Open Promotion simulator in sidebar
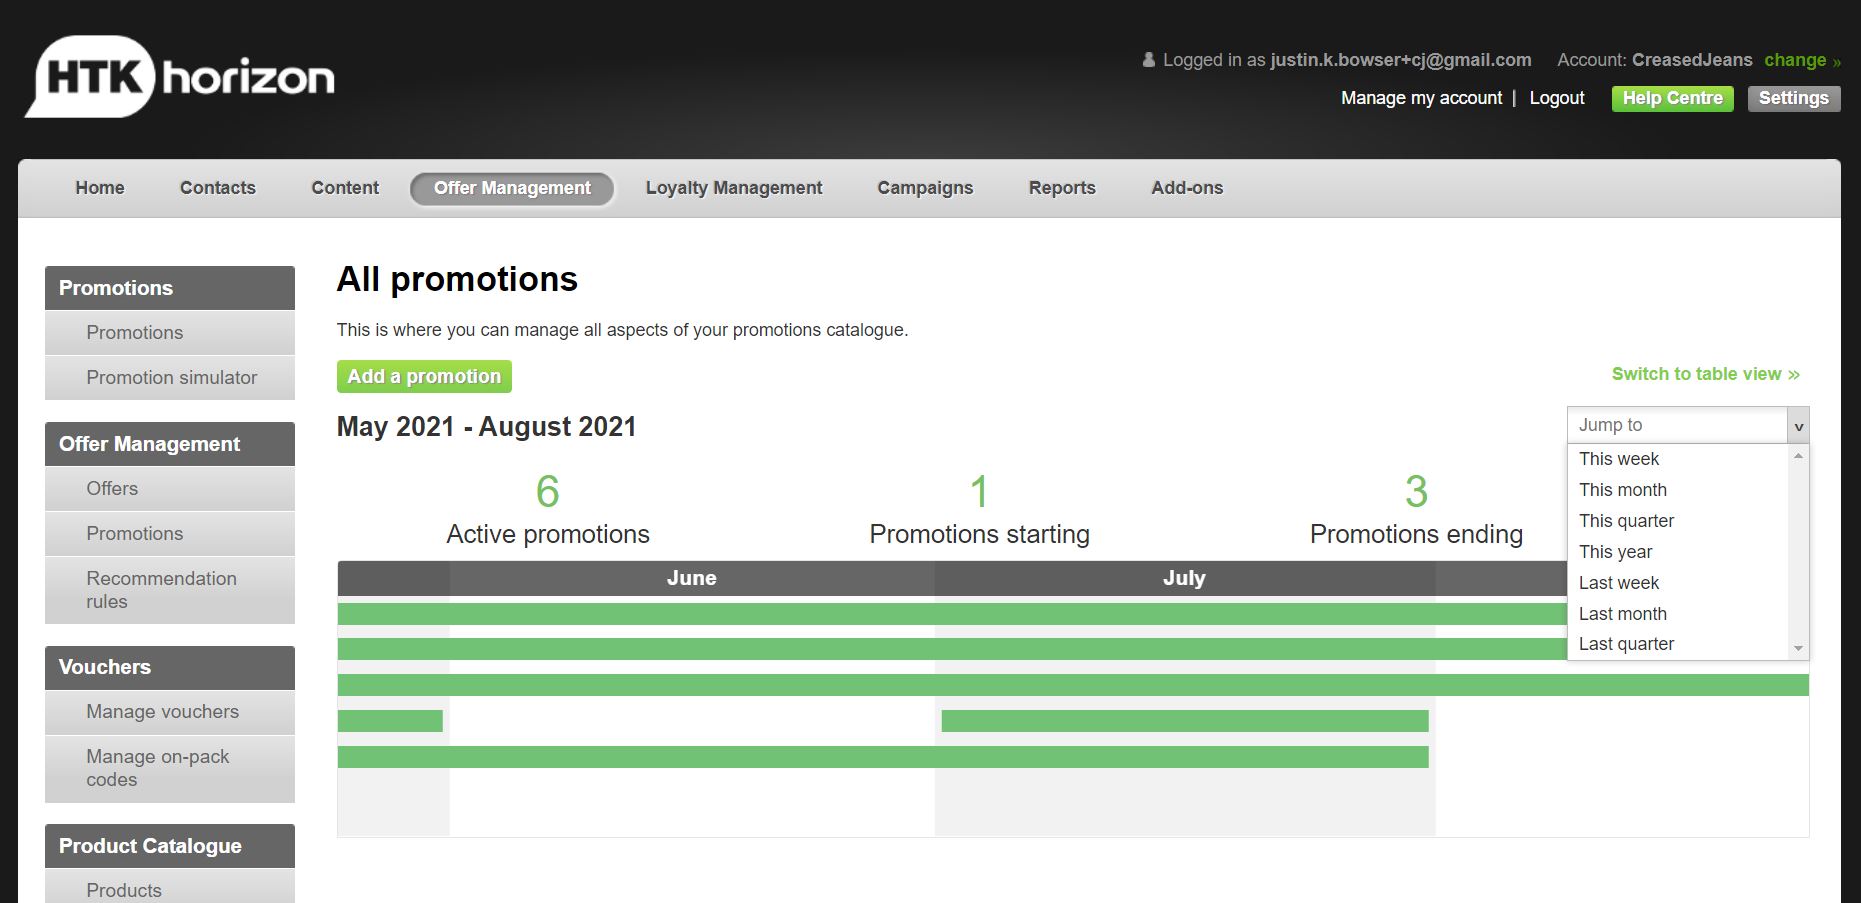 [x=170, y=378]
